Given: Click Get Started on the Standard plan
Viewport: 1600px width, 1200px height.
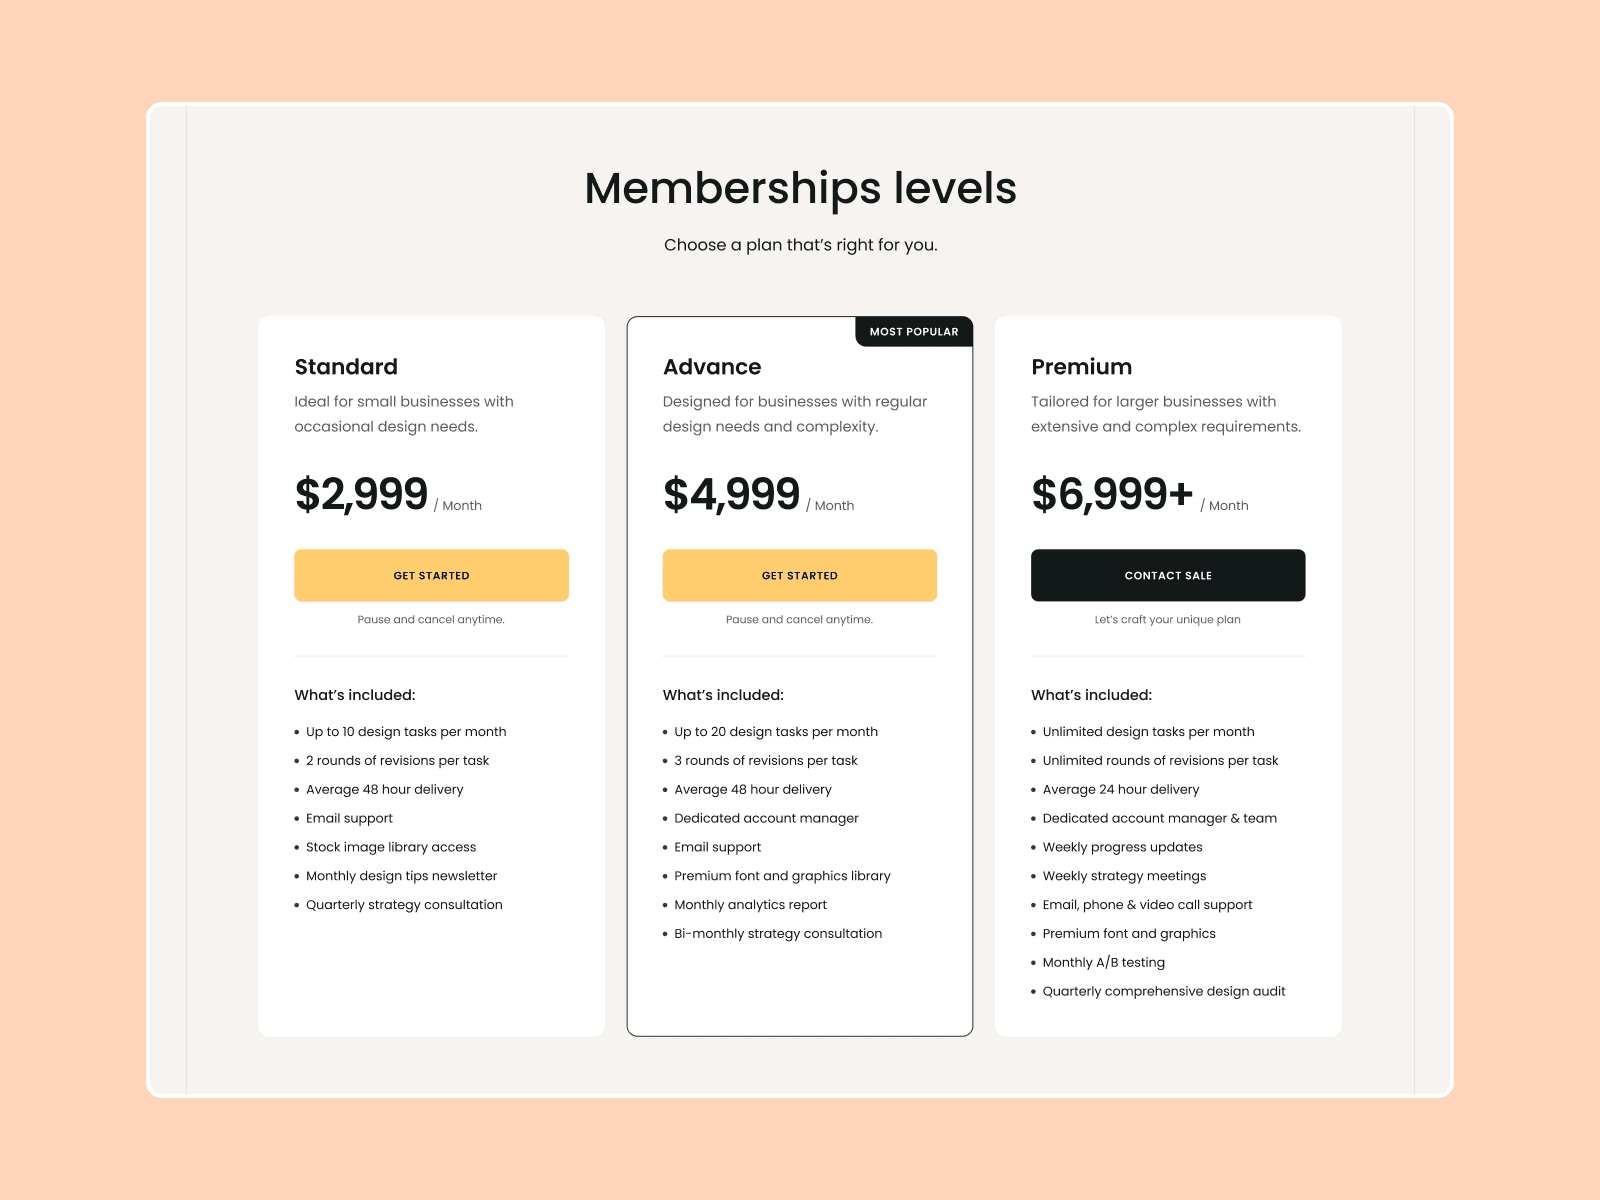Looking at the screenshot, I should click(431, 575).
